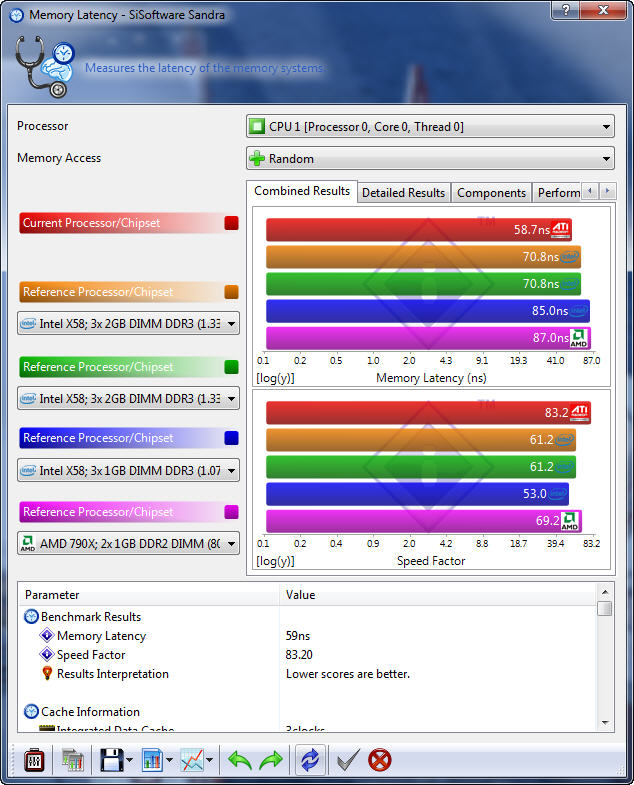Viewport: 634px width, 785px height.
Task: Open the green reference Intel X58 3x 2GB dropdown
Action: click(x=128, y=399)
